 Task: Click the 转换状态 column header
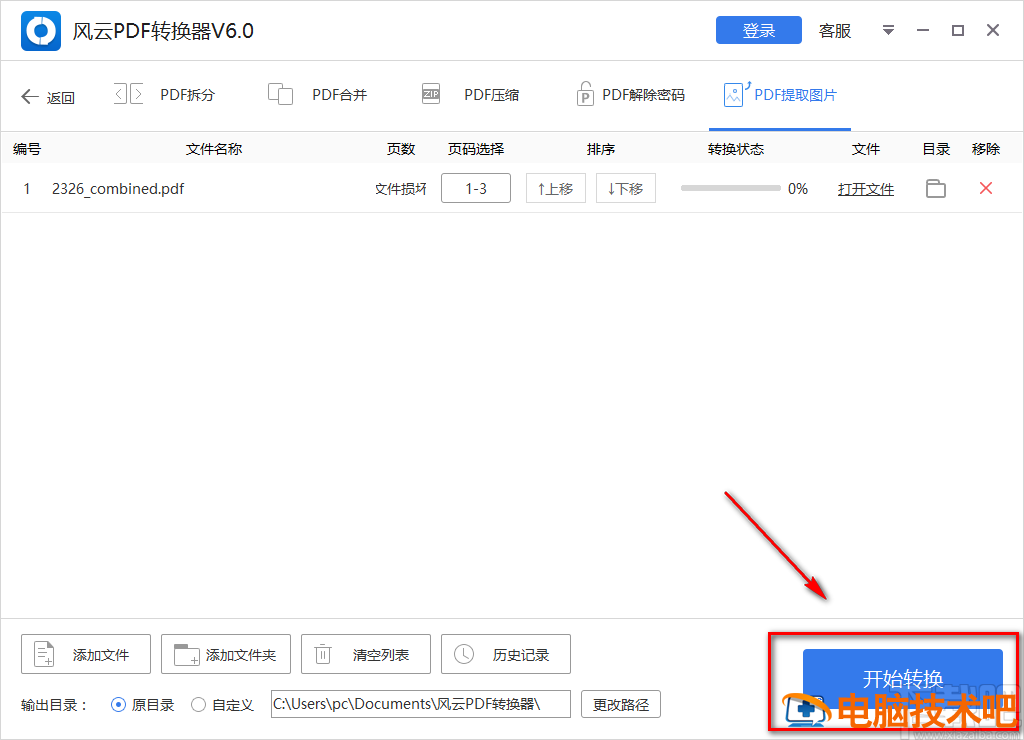[x=735, y=149]
